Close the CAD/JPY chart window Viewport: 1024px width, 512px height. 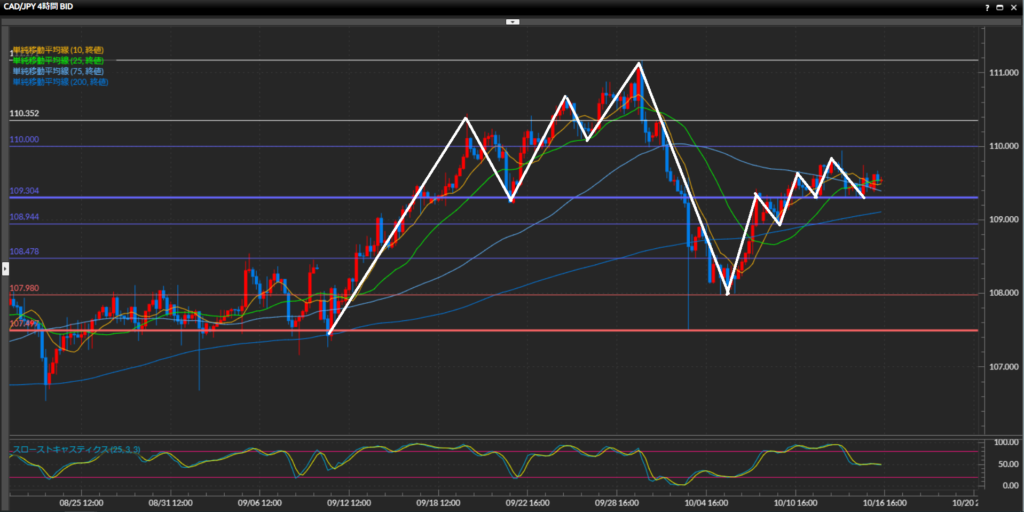[x=1014, y=6]
